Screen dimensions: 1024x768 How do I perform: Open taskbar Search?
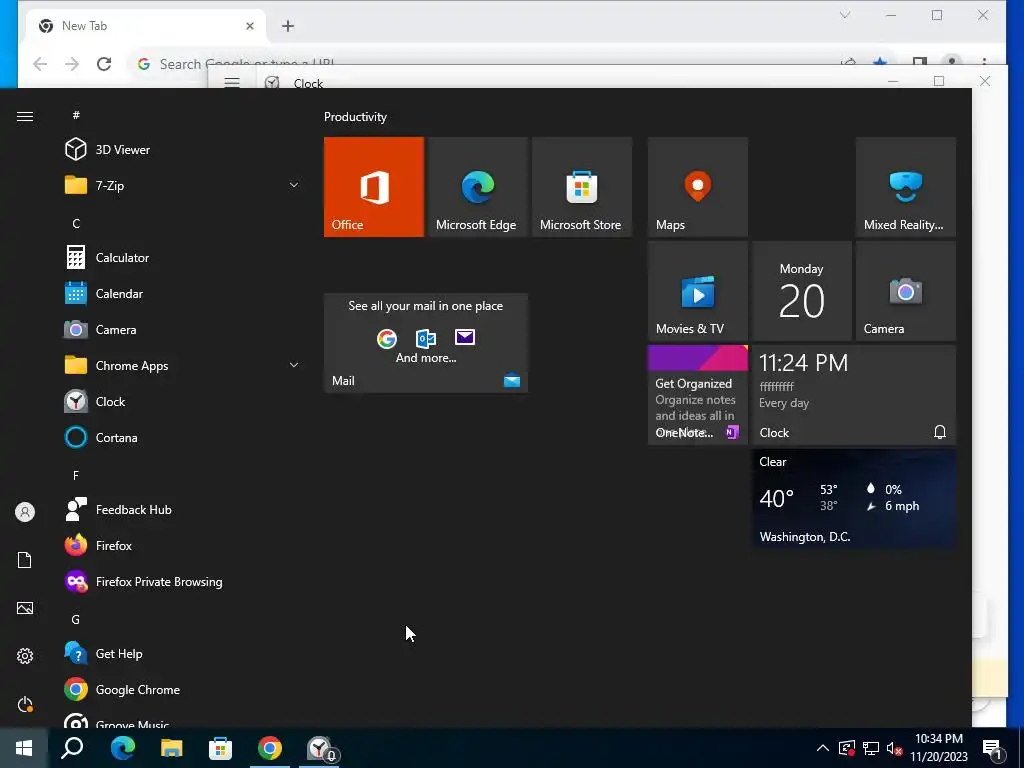(72, 748)
